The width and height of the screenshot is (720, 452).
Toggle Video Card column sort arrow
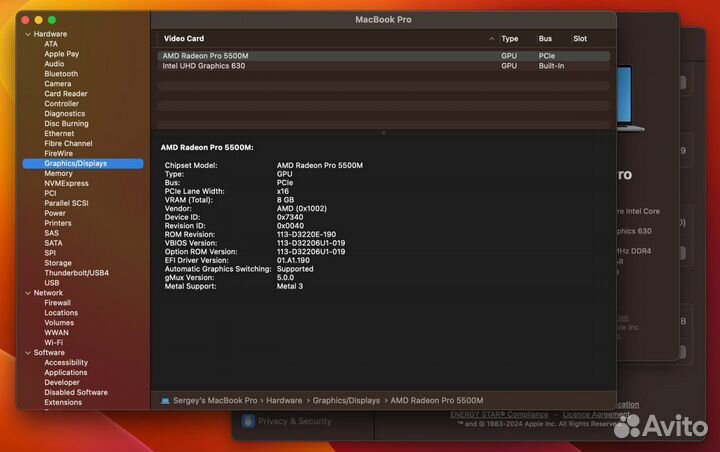pyautogui.click(x=492, y=39)
